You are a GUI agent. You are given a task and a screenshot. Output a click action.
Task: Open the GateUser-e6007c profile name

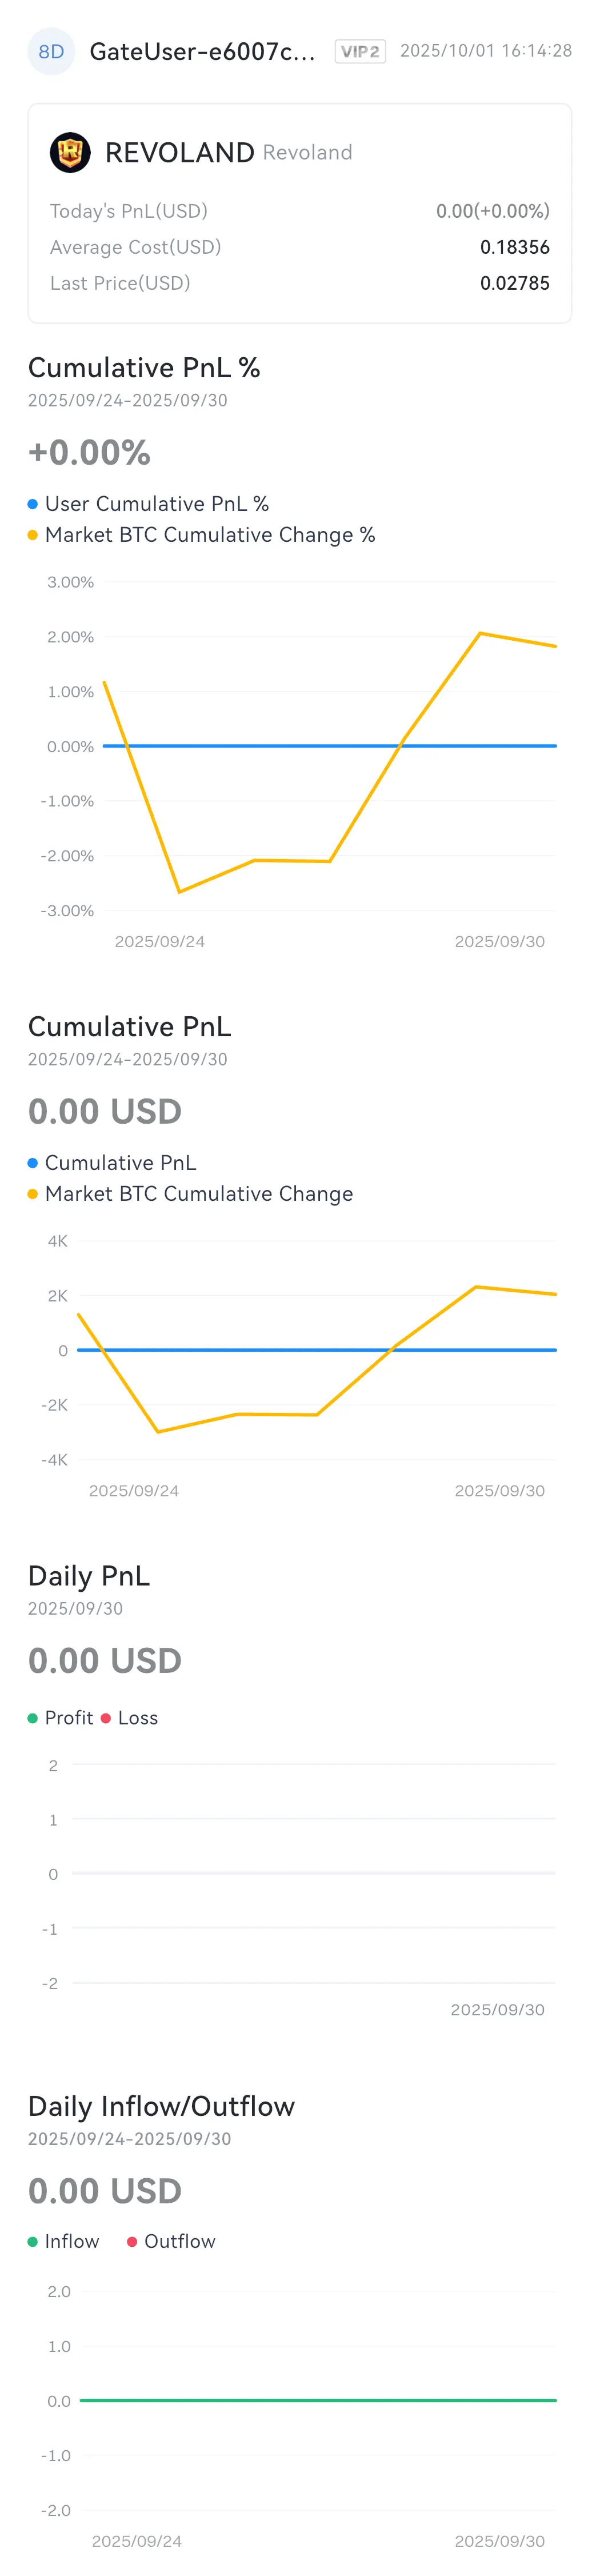click(x=202, y=52)
